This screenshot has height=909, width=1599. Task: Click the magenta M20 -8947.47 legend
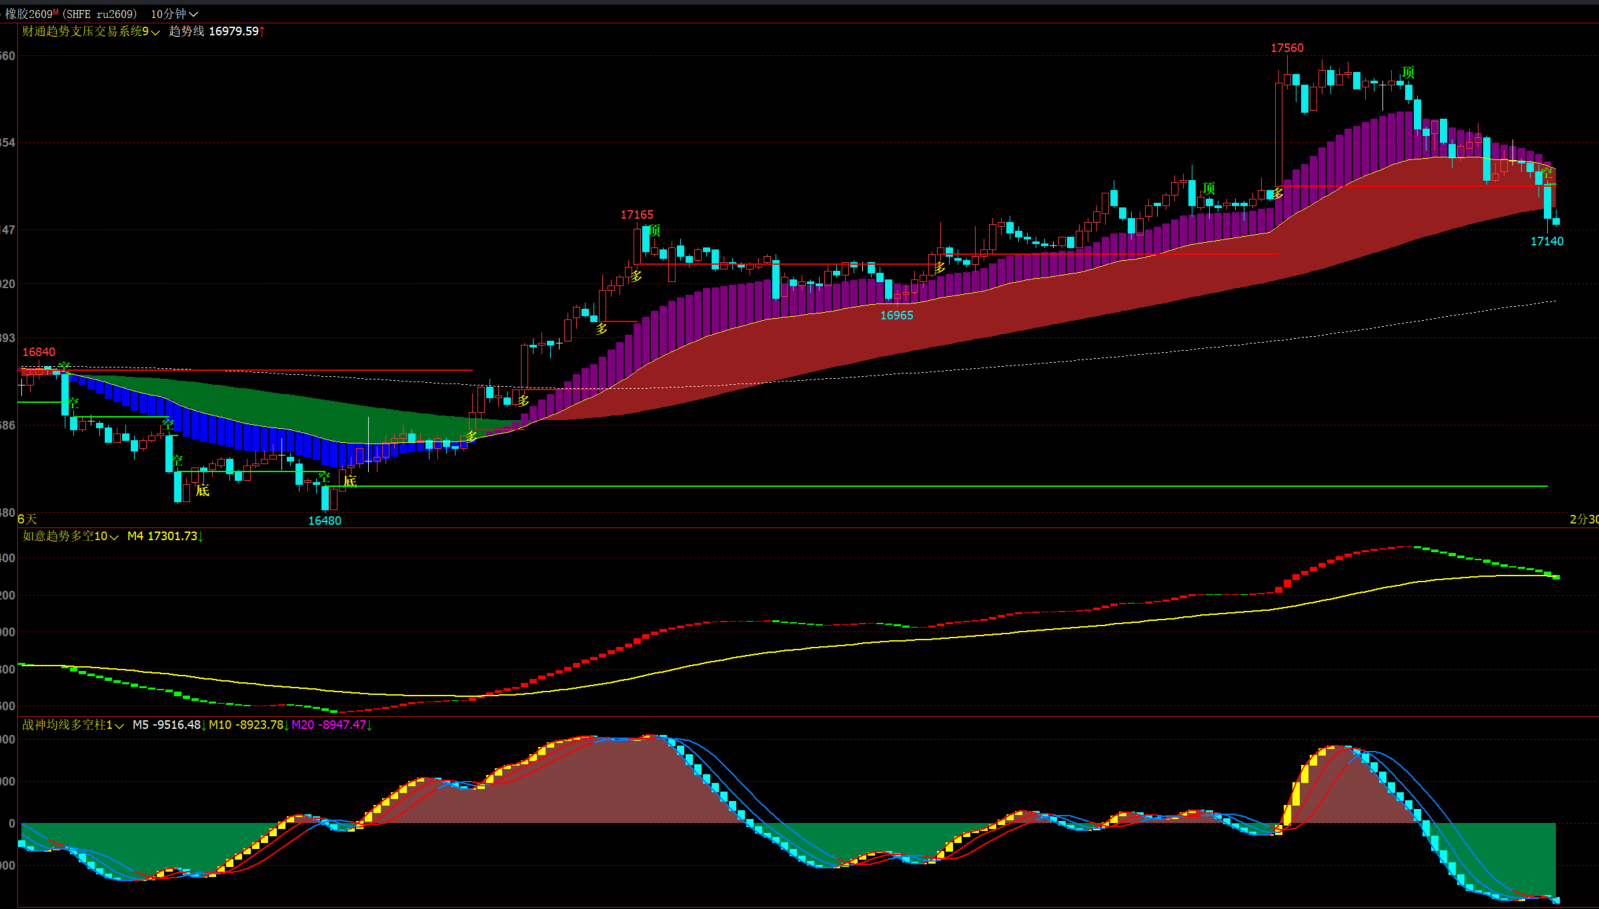(x=330, y=725)
